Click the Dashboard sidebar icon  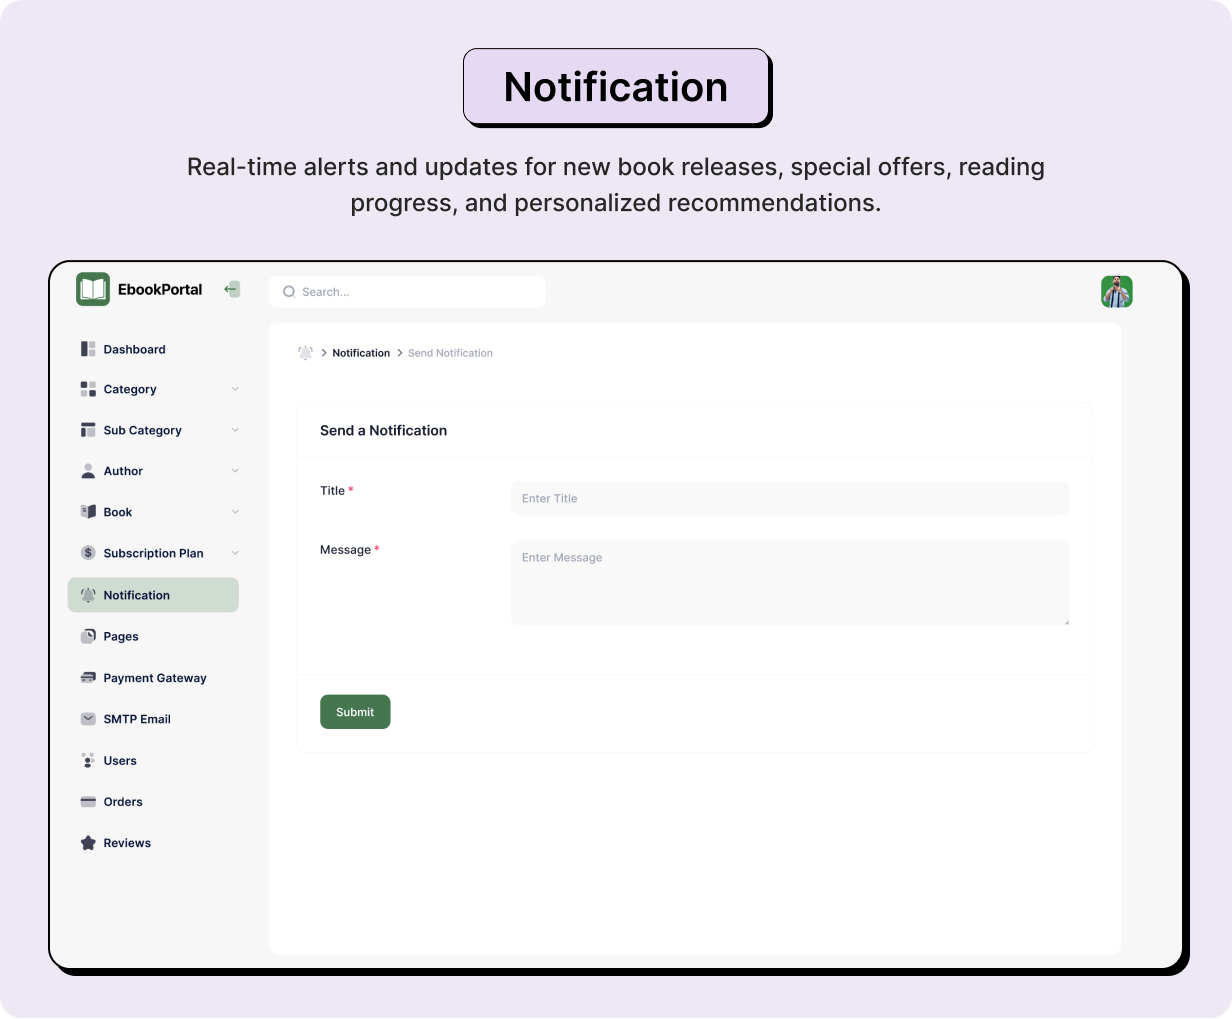88,349
